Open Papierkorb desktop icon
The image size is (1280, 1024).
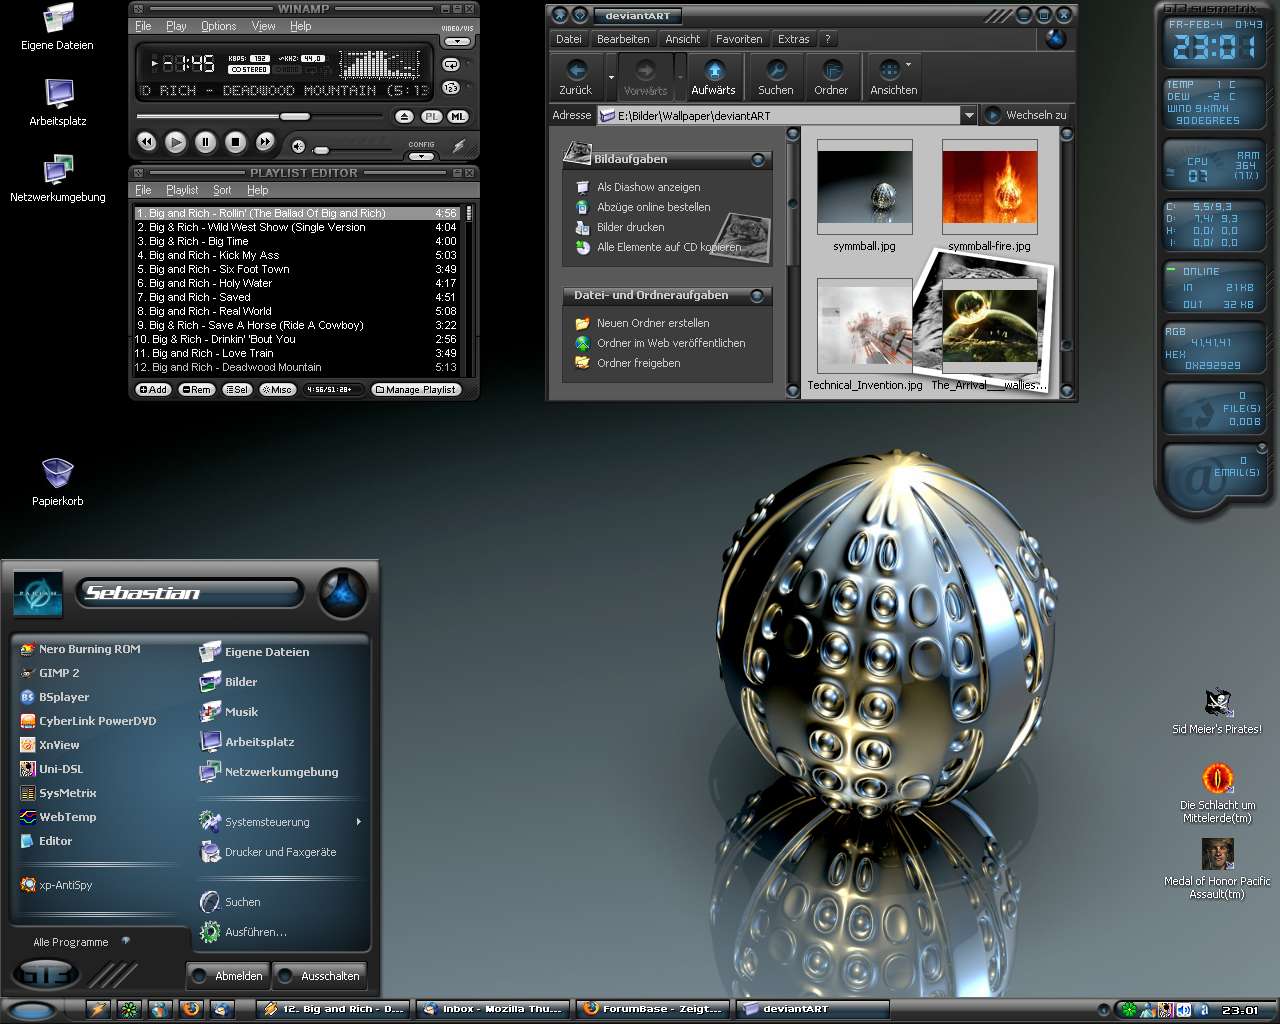tap(57, 481)
